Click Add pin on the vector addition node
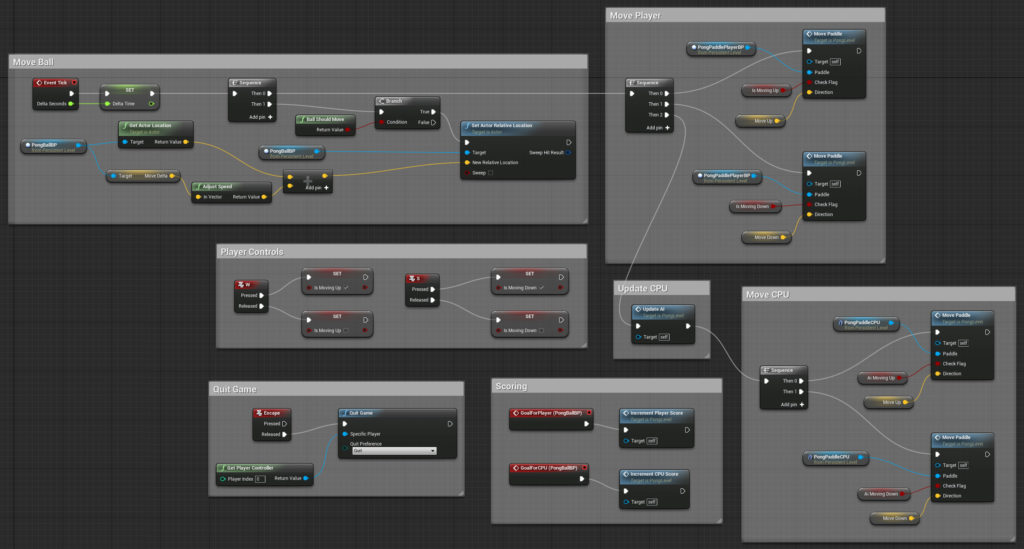Image resolution: width=1024 pixels, height=549 pixels. click(318, 188)
